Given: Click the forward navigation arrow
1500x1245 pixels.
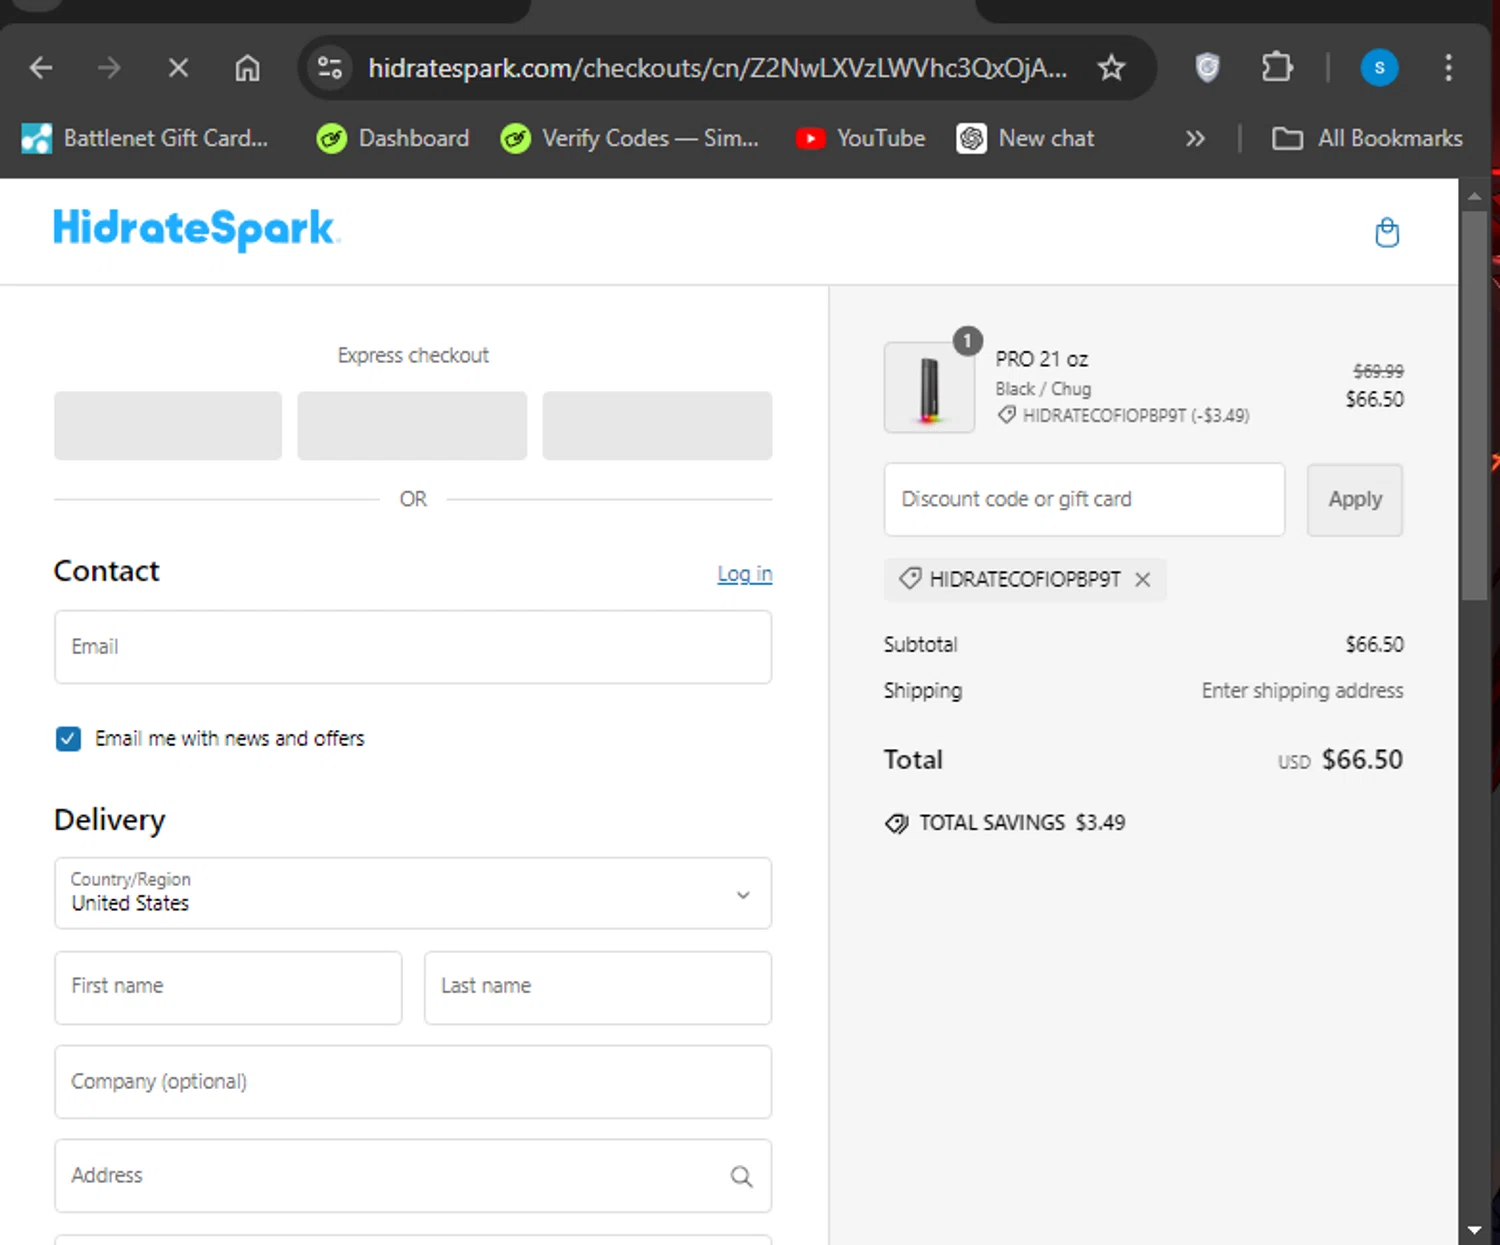Looking at the screenshot, I should (x=109, y=68).
